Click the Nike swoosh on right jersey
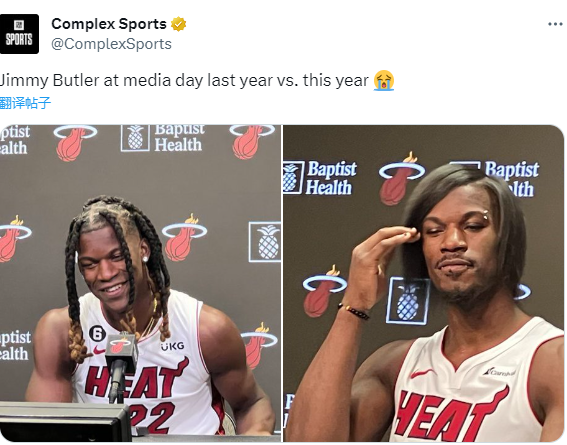This screenshot has height=445, width=567. pos(421,373)
